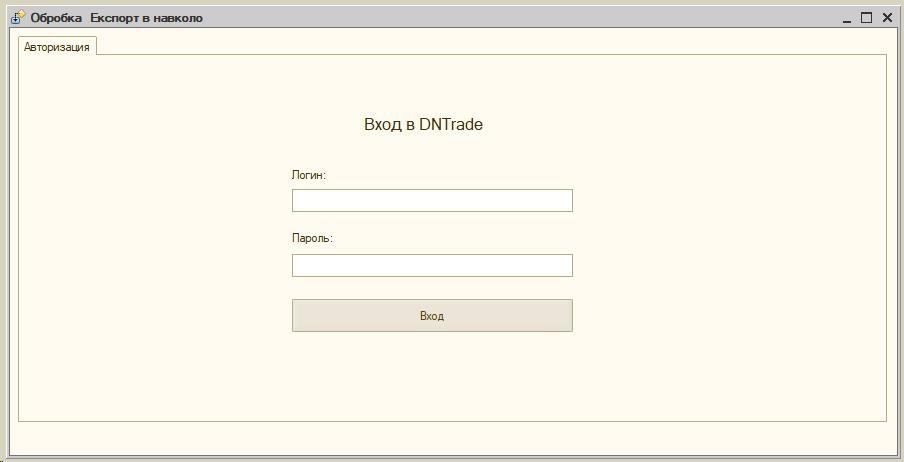Viewport: 904px width, 462px height.
Task: Click the 'Пароль:' label
Action: (x=312, y=238)
